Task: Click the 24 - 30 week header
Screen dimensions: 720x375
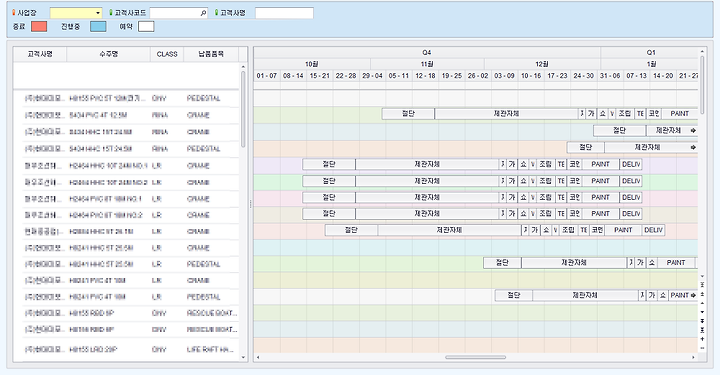Action: point(584,76)
